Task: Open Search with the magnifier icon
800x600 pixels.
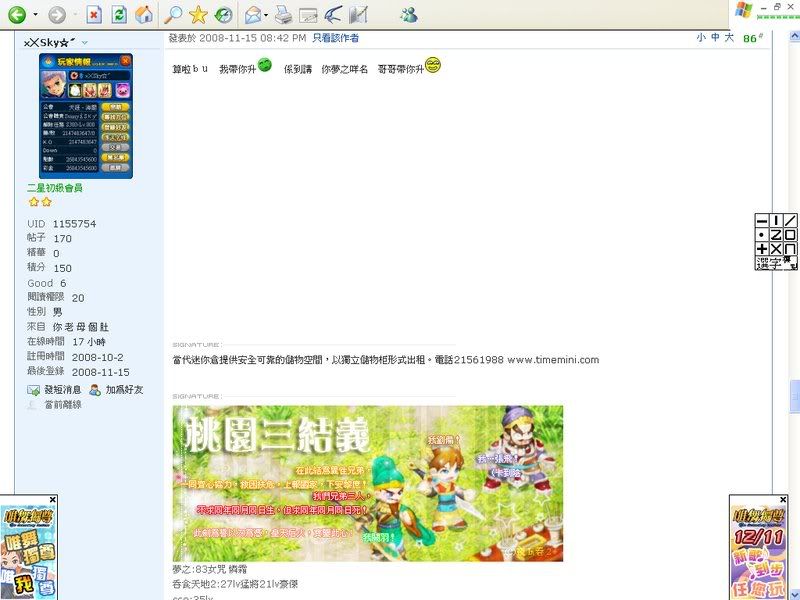Action: (x=173, y=15)
